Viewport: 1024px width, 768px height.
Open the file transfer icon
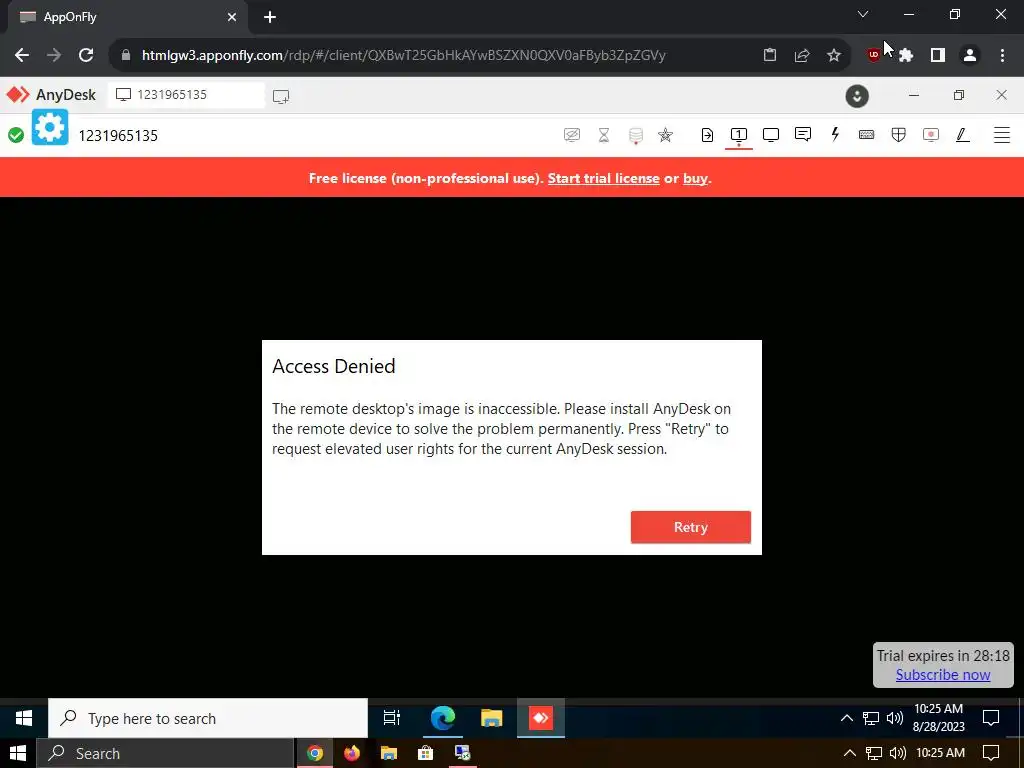tap(707, 135)
